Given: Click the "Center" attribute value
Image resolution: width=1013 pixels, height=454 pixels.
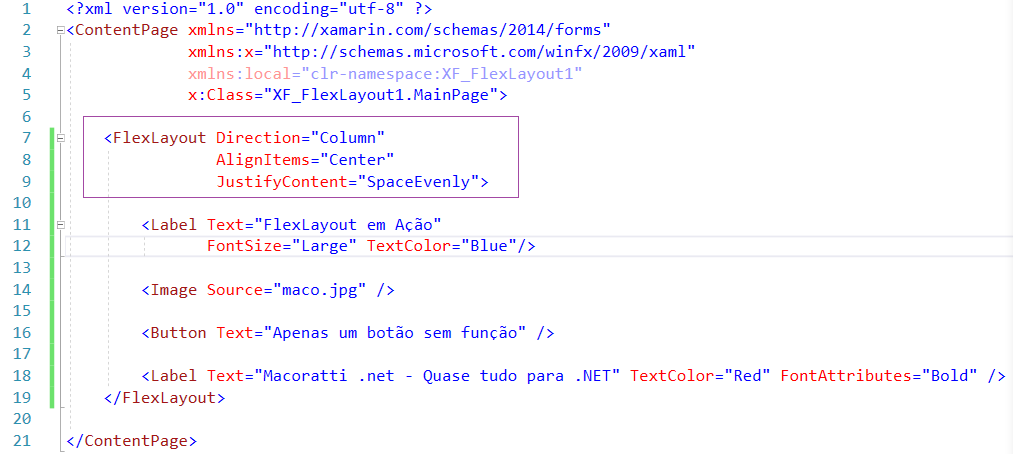Looking at the screenshot, I should (357, 160).
